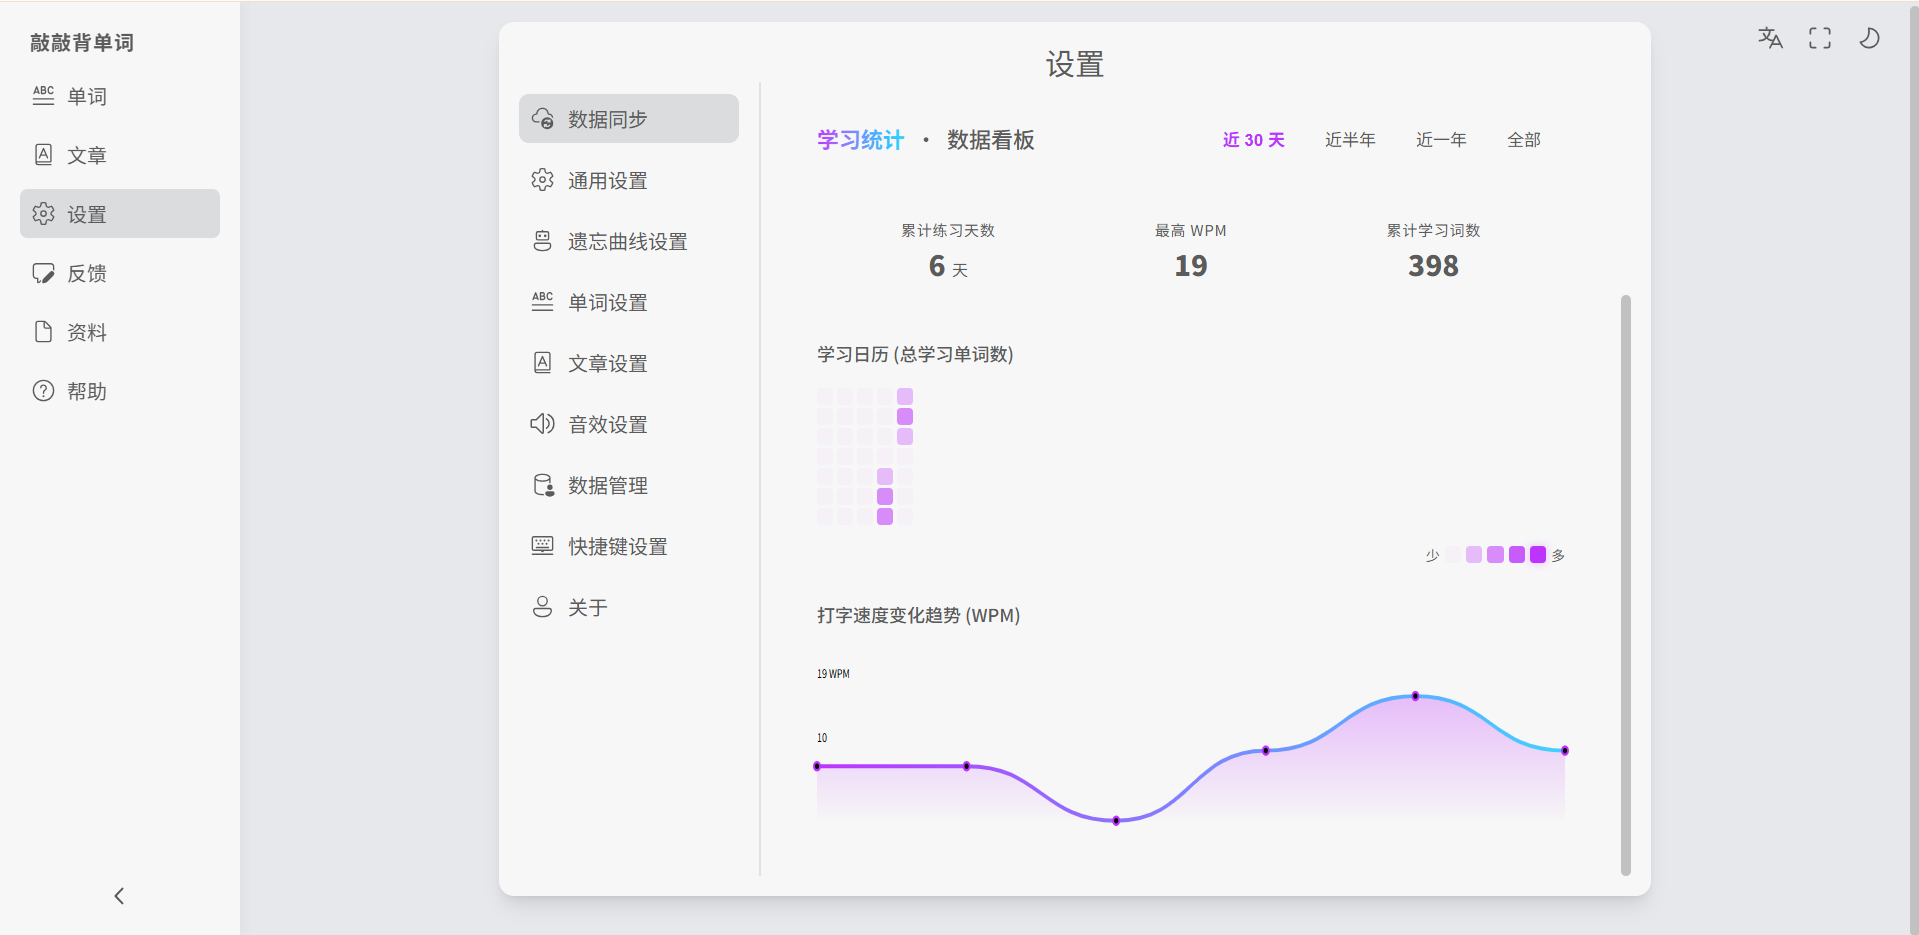Collapse the left sidebar with chevron arrow
Viewport: 1919px width, 935px height.
(x=119, y=896)
